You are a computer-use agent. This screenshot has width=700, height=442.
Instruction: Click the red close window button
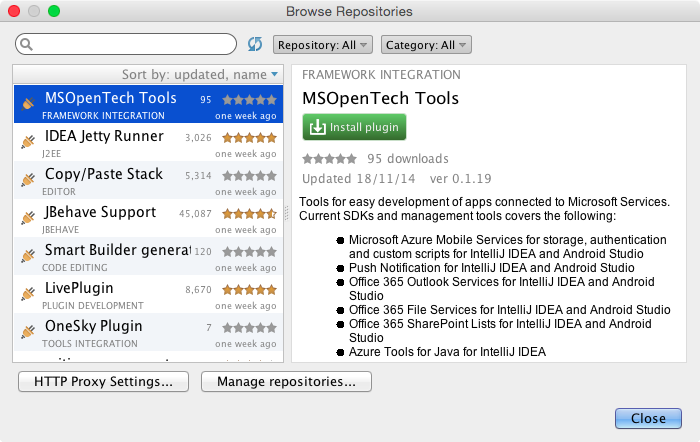14,11
